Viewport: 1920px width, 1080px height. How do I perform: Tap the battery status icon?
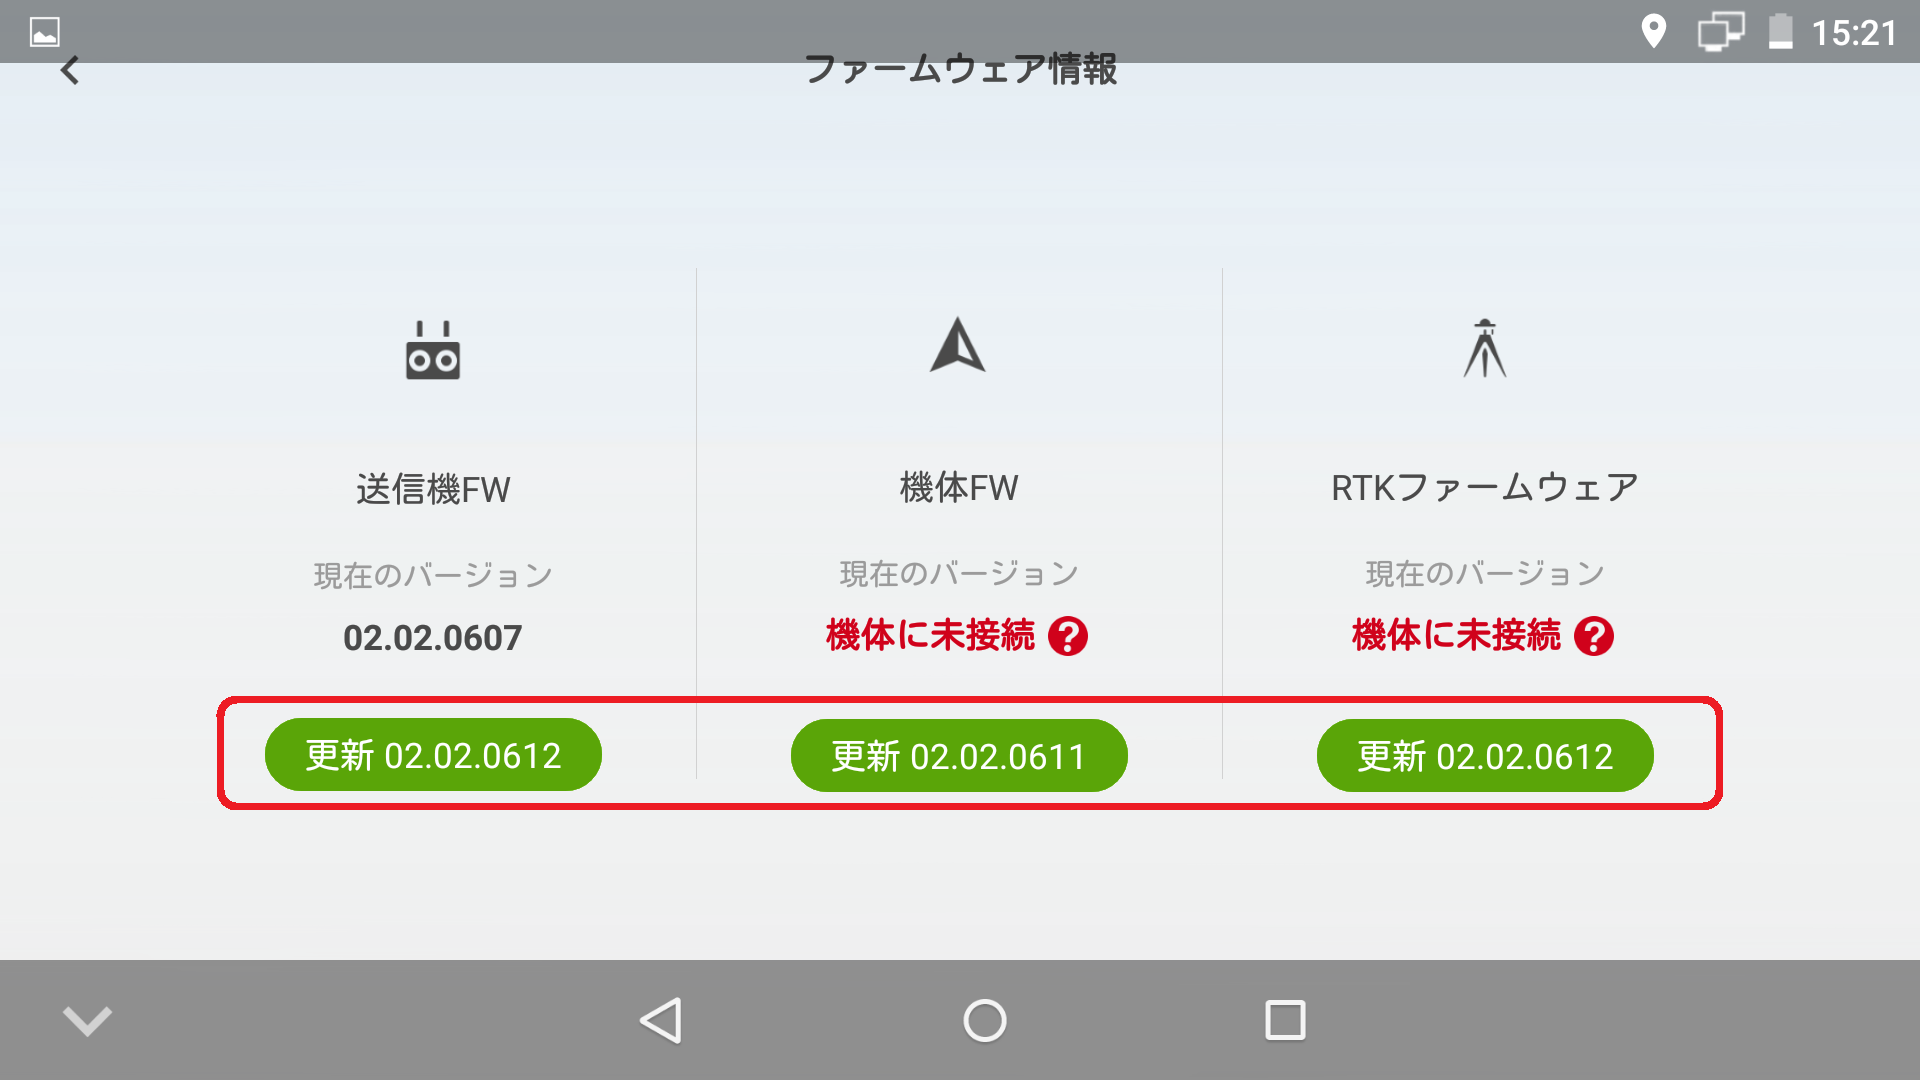coord(1780,32)
